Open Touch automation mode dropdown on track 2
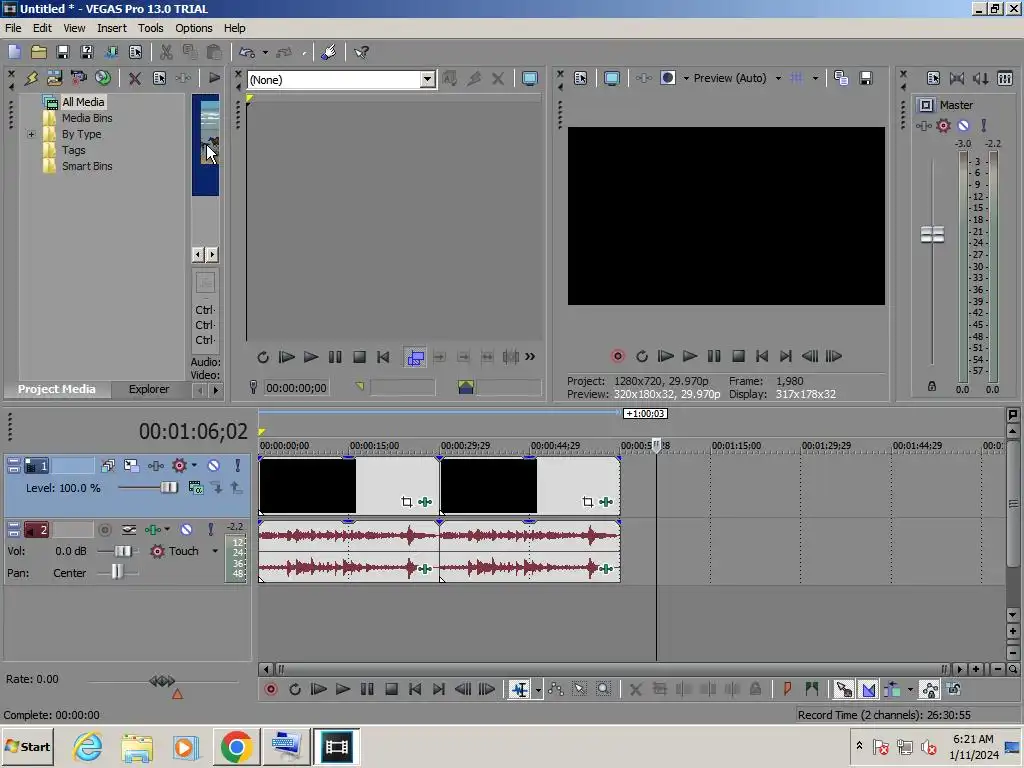This screenshot has height=768, width=1024. (x=214, y=551)
